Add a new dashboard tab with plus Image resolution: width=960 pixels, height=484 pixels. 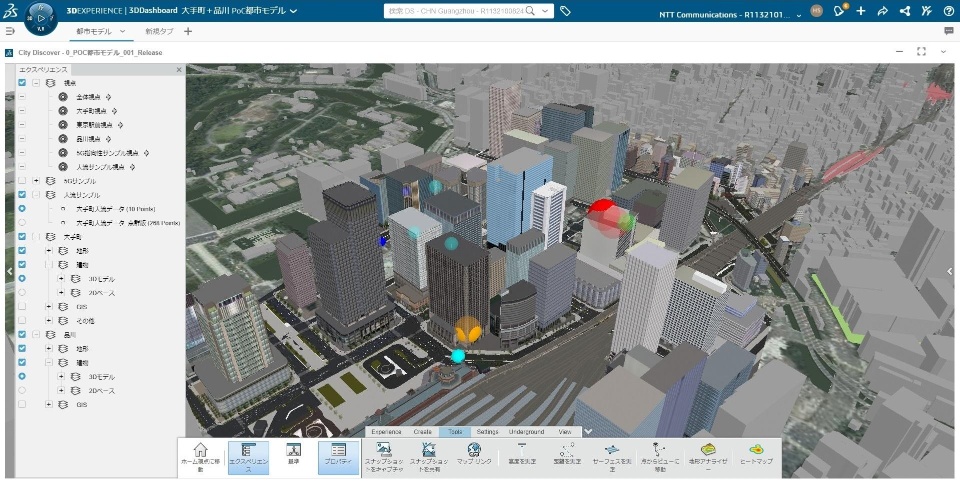pos(188,31)
